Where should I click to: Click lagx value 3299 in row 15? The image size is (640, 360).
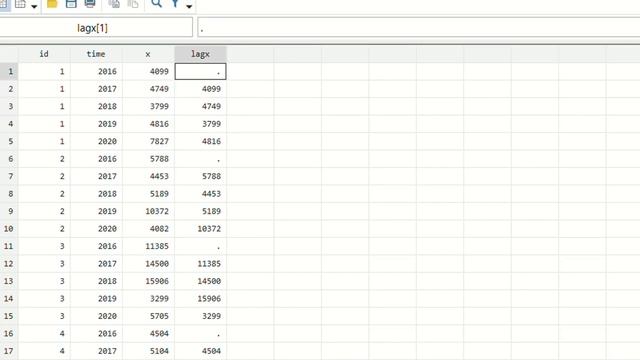[200, 316]
